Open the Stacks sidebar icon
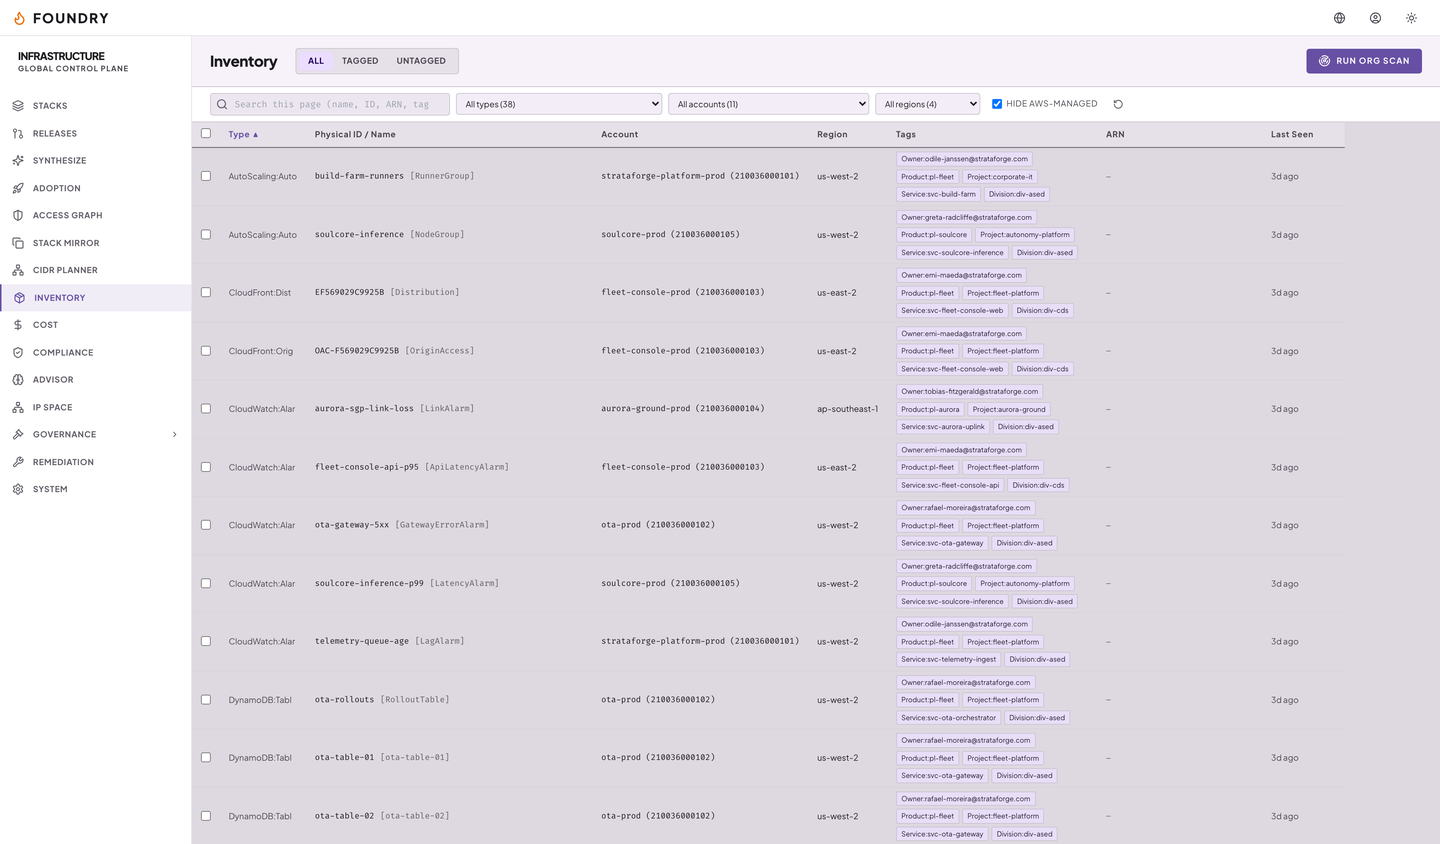The image size is (1440, 844). click(x=18, y=106)
